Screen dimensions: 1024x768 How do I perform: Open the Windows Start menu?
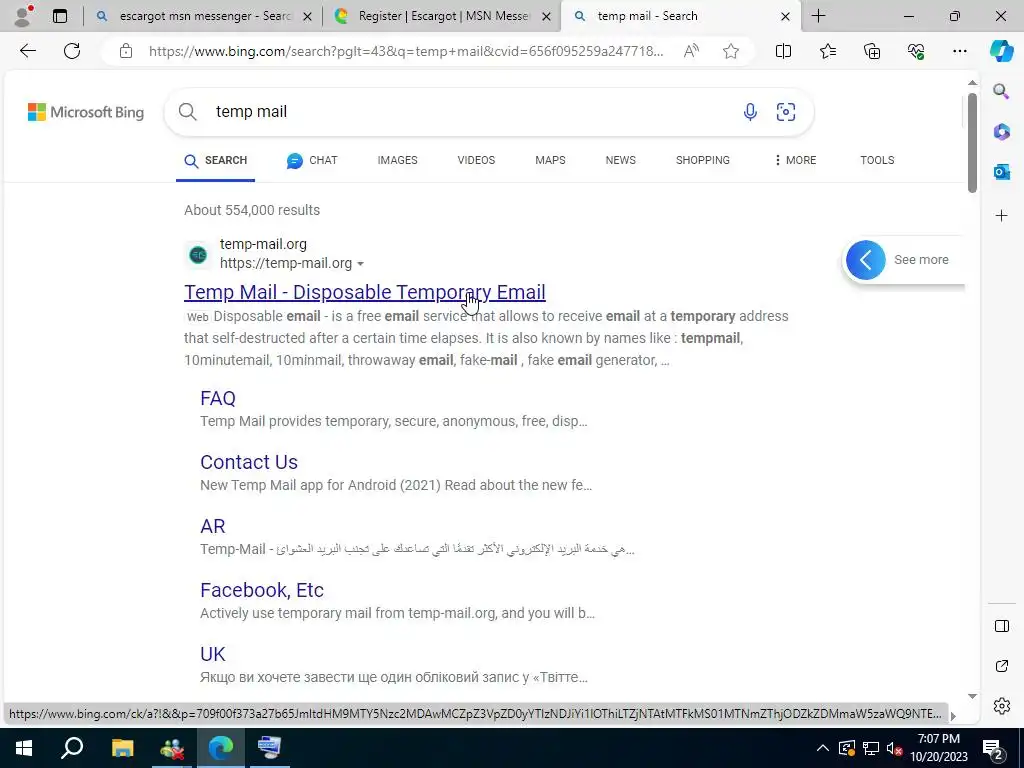tap(24, 748)
